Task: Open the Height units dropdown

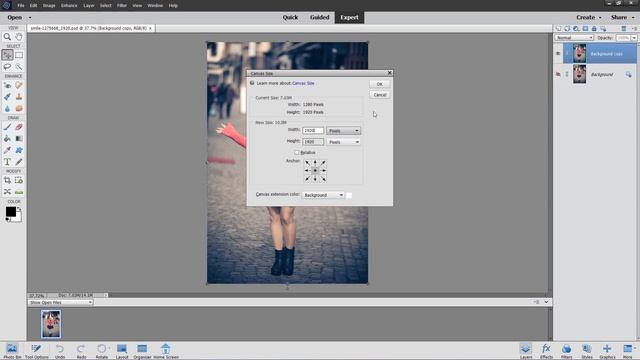Action: pos(343,142)
